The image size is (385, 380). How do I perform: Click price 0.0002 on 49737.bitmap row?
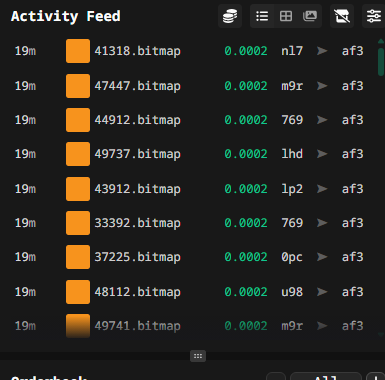pyautogui.click(x=246, y=154)
